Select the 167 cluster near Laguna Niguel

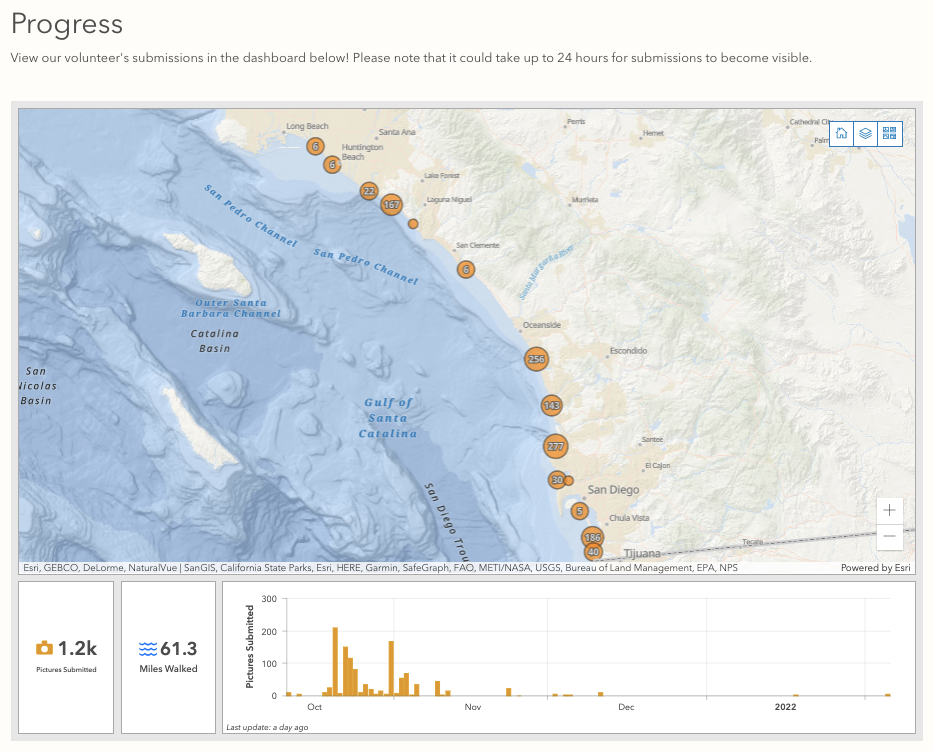pyautogui.click(x=391, y=205)
